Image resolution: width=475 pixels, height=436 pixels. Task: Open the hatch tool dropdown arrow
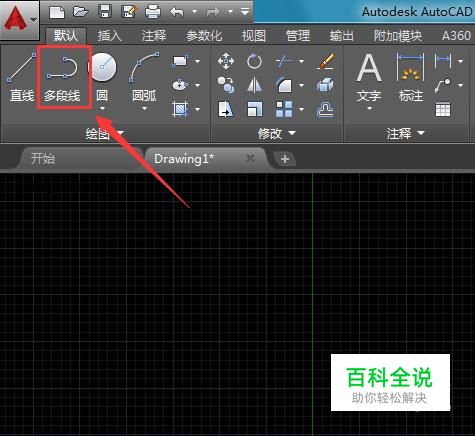click(x=197, y=109)
